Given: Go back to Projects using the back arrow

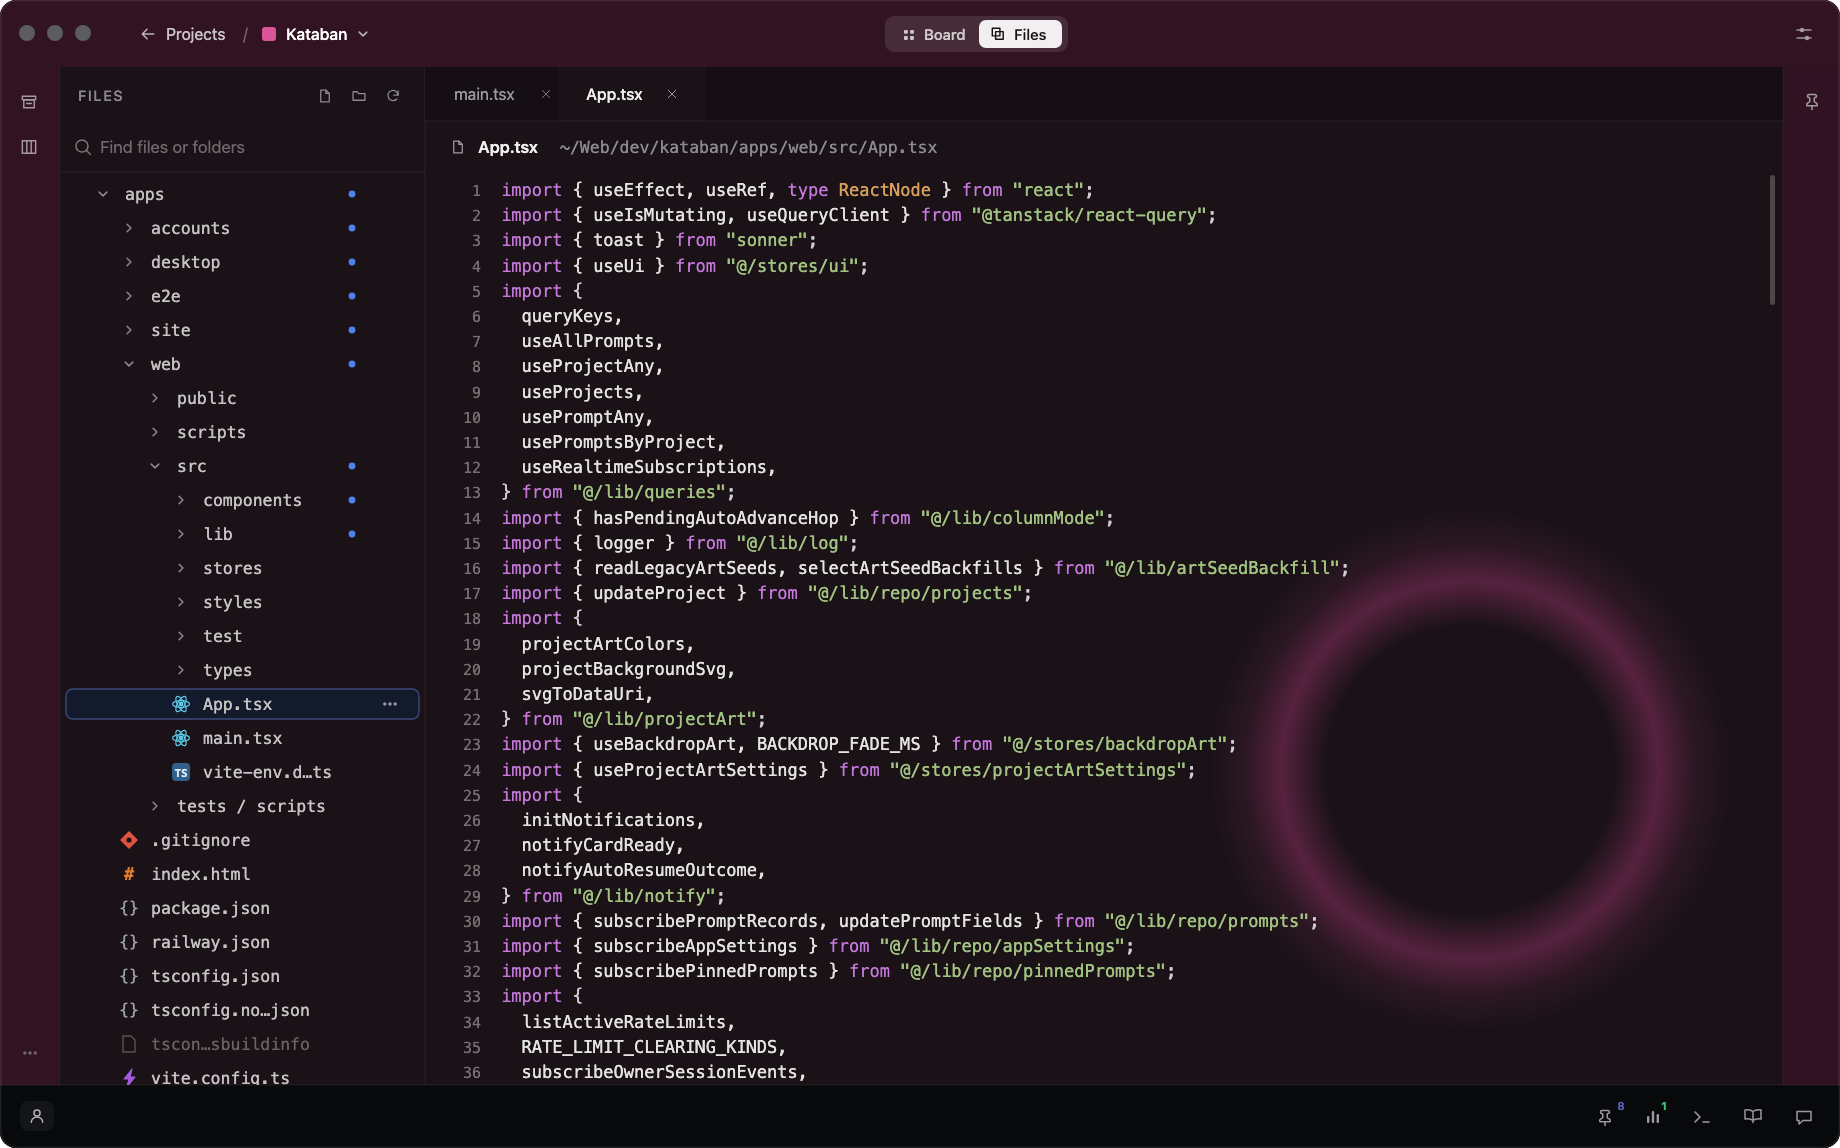Looking at the screenshot, I should point(148,34).
